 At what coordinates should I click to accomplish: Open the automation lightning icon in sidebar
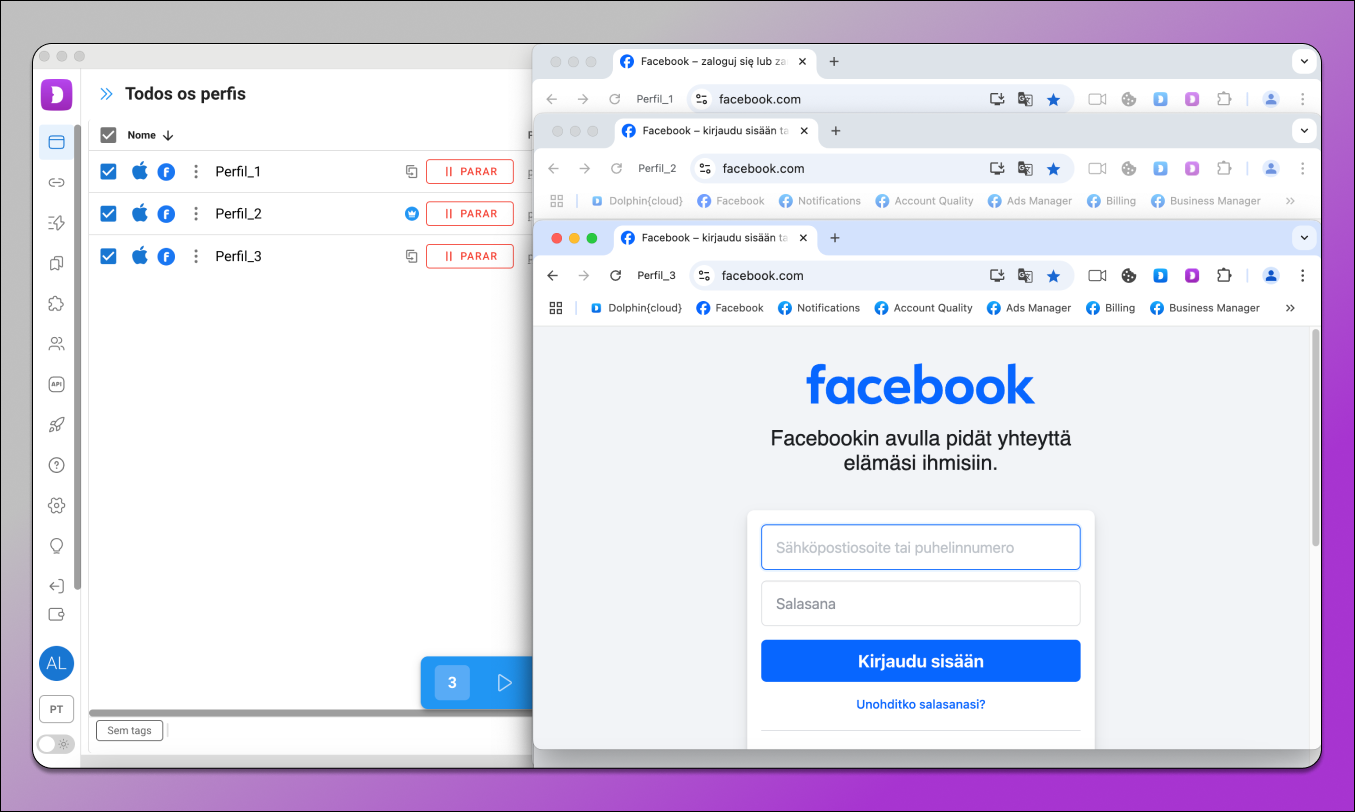[x=56, y=223]
